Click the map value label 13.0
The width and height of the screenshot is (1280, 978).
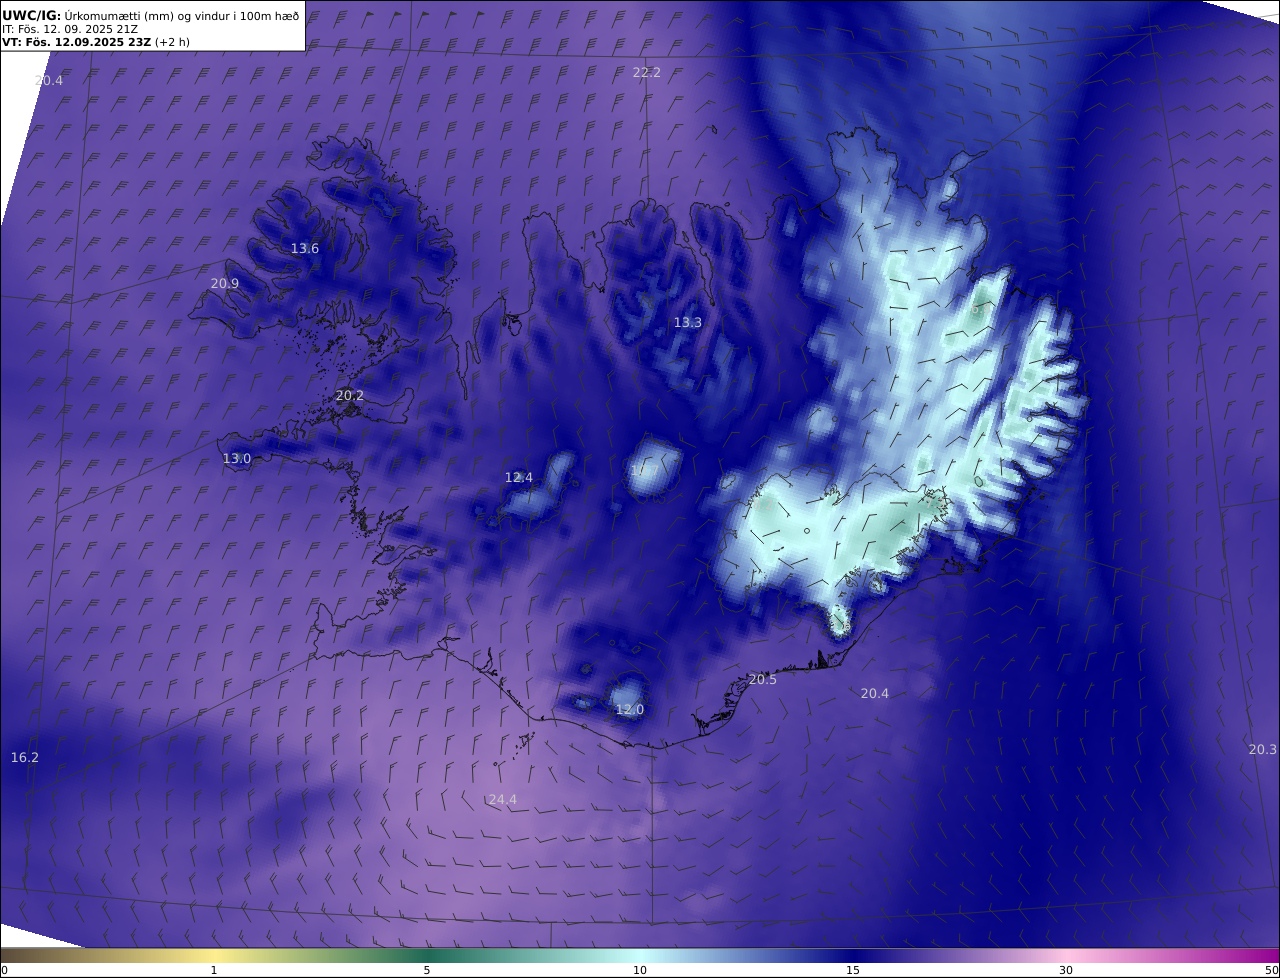237,459
